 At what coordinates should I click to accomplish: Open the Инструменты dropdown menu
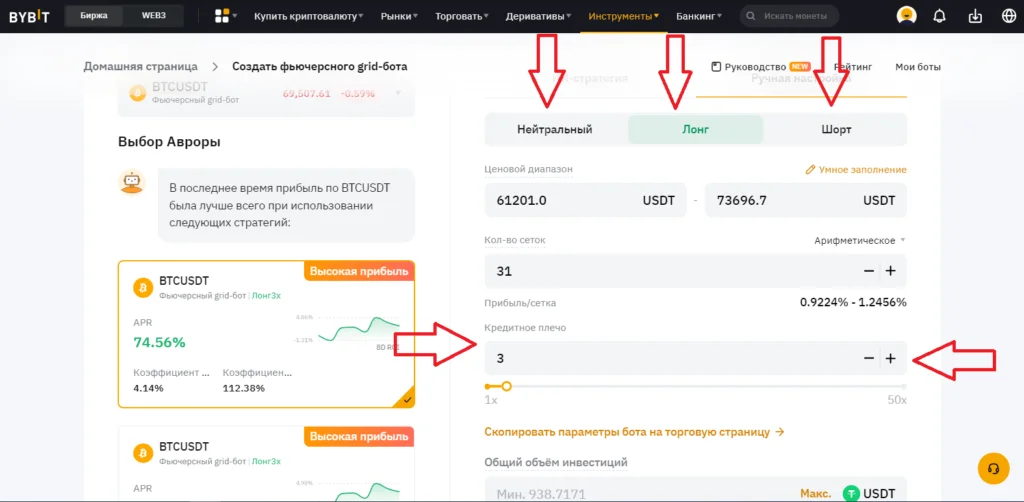623,17
